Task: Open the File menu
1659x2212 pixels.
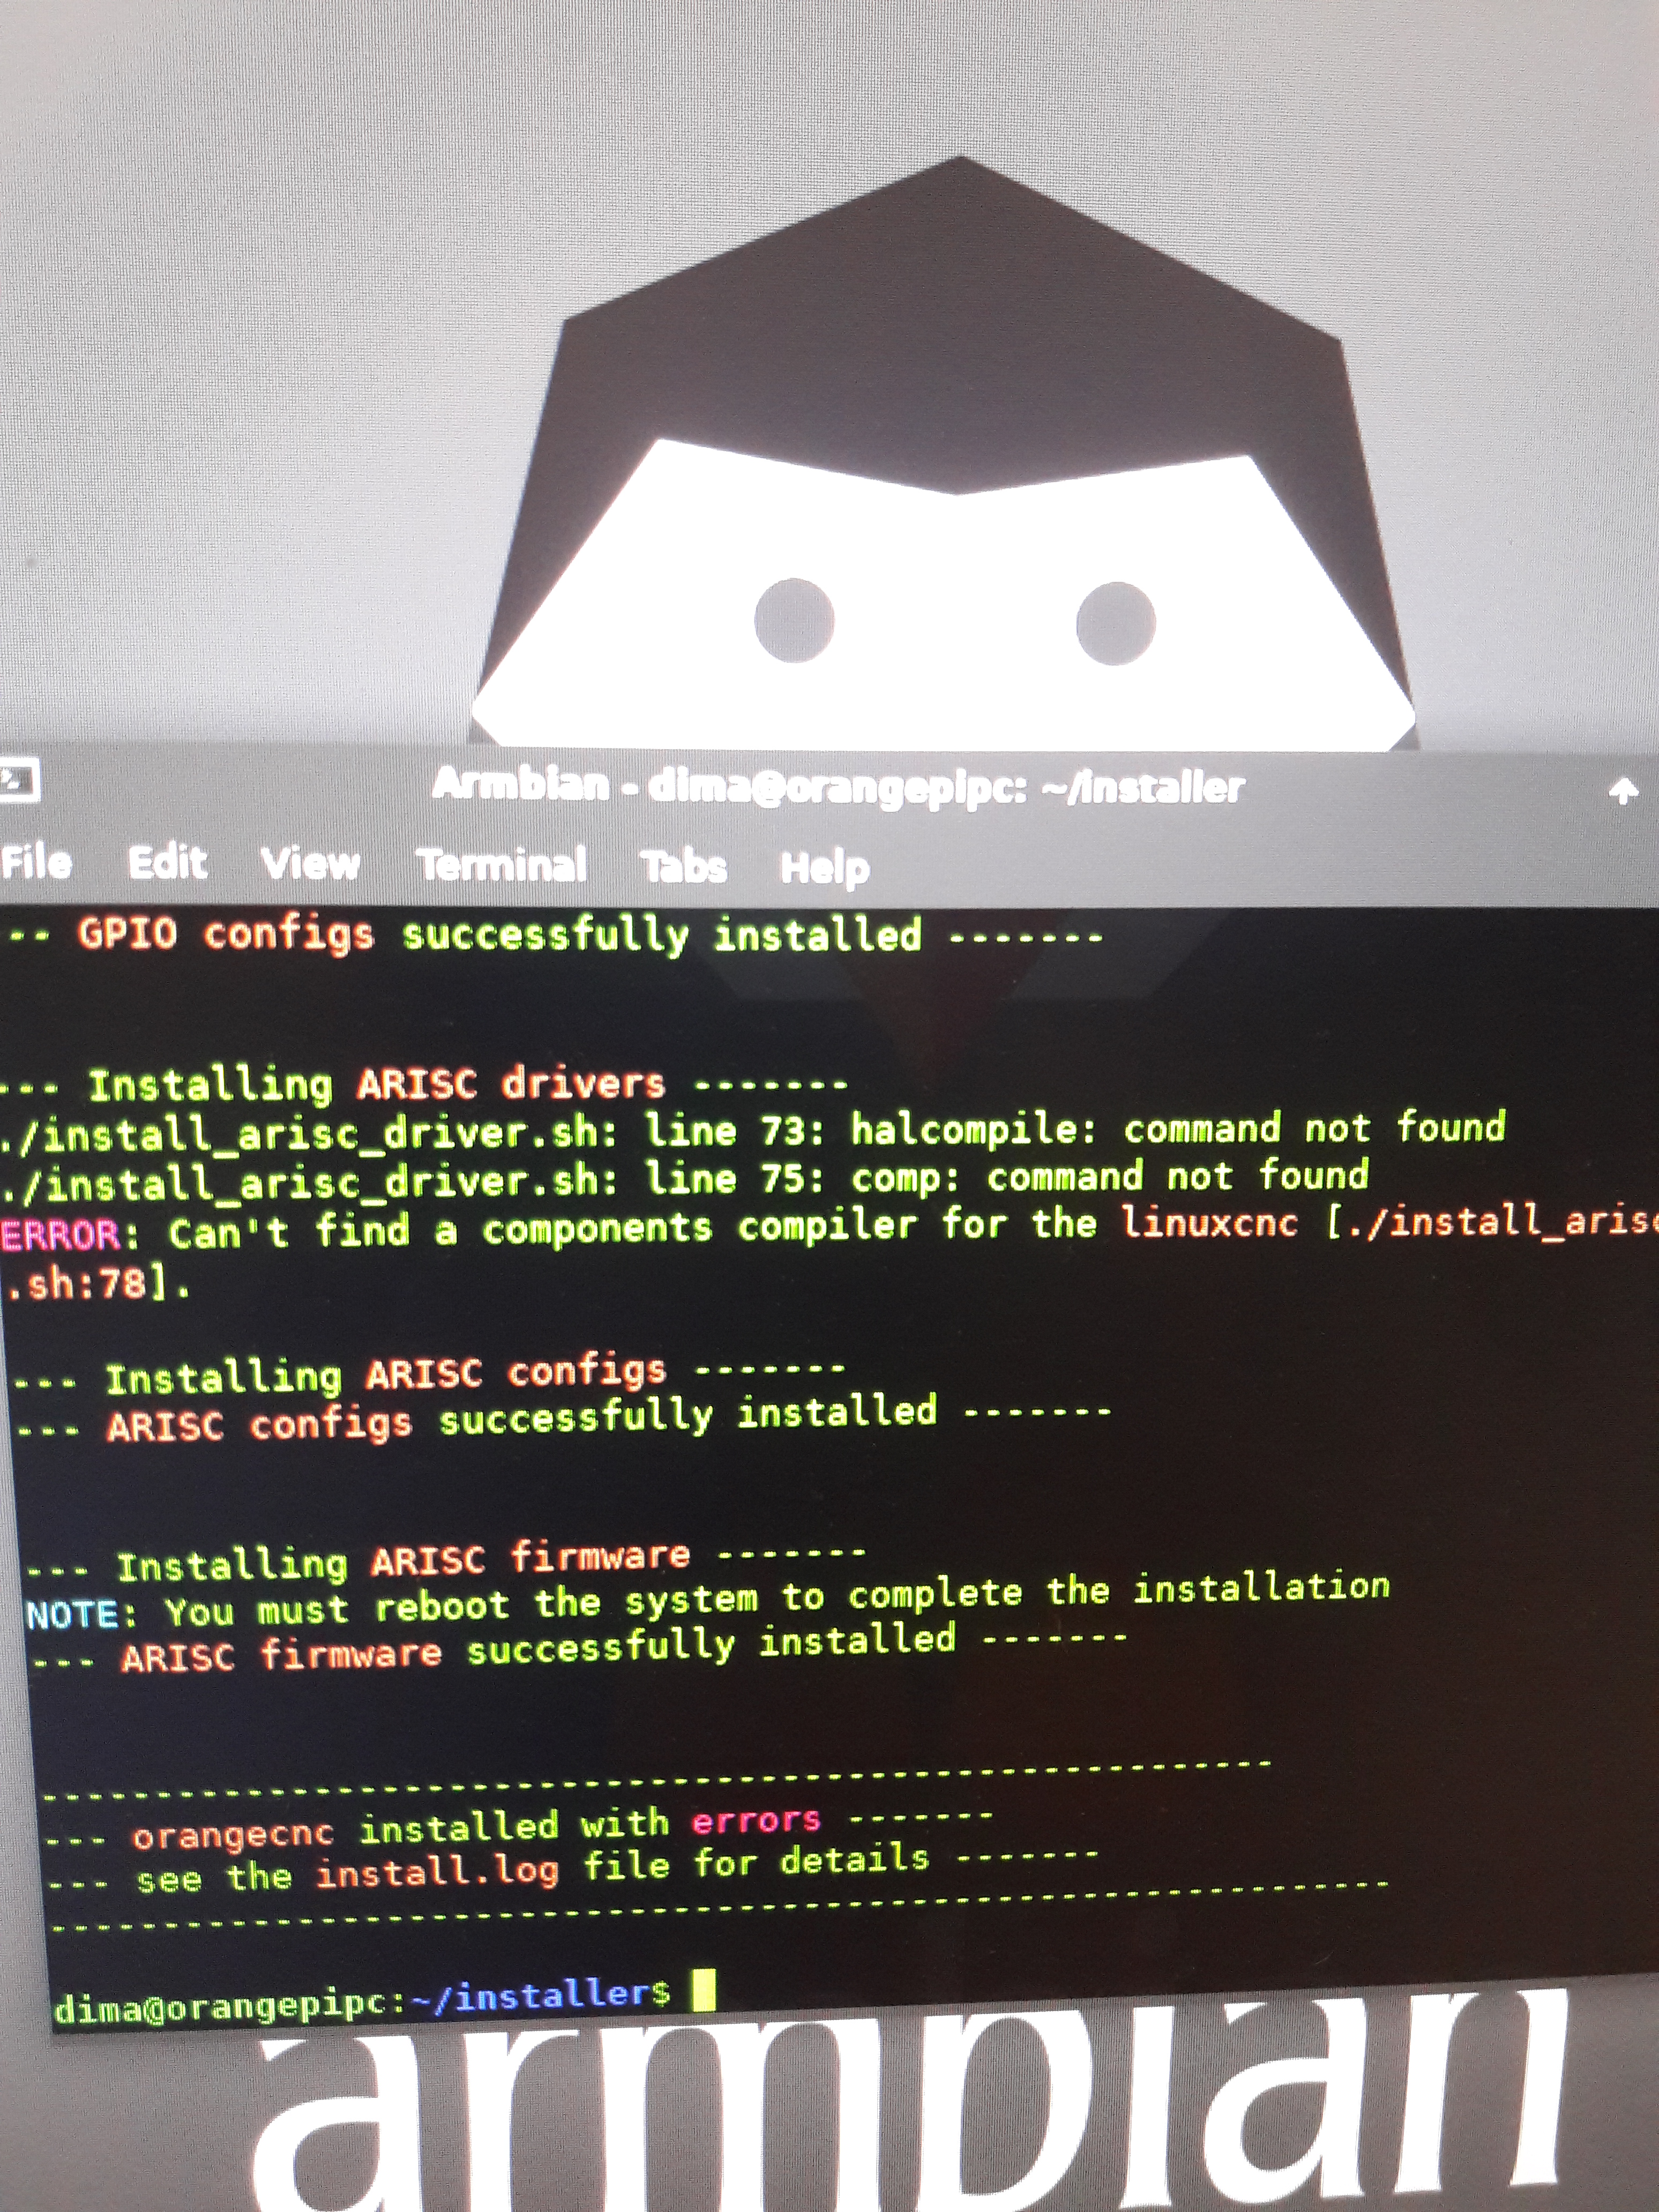Action: (36, 861)
